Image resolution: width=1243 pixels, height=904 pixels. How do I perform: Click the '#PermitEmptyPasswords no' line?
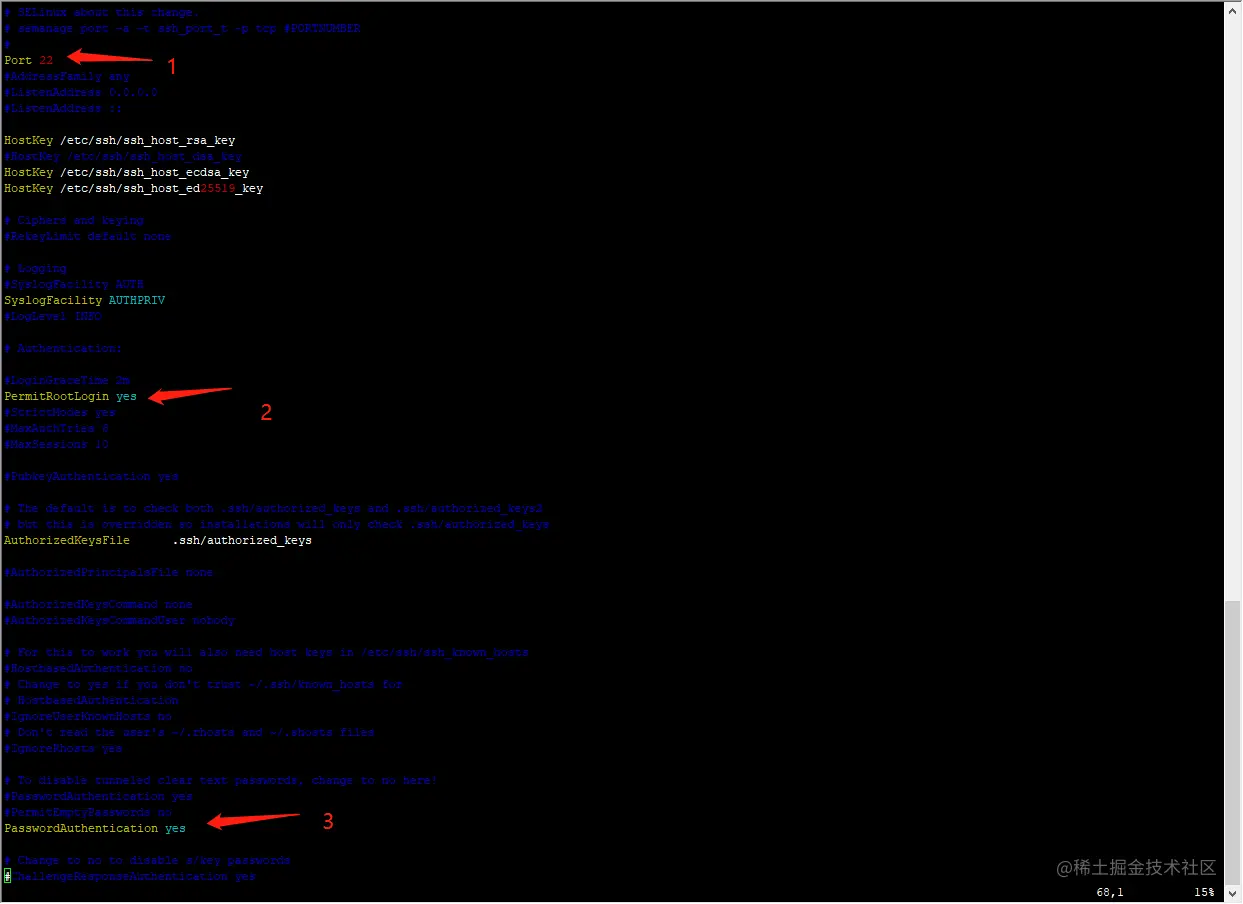(88, 813)
